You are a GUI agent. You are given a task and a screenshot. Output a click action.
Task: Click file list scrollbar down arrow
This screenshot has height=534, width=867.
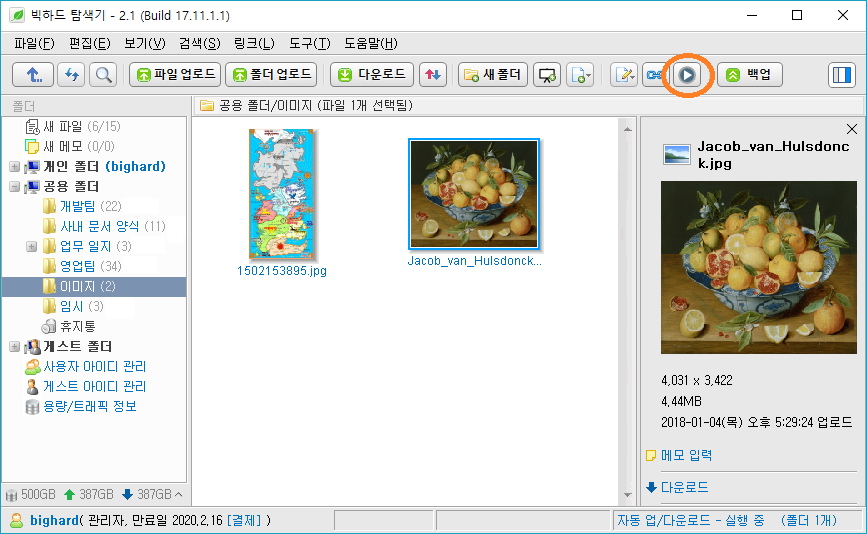pos(628,495)
